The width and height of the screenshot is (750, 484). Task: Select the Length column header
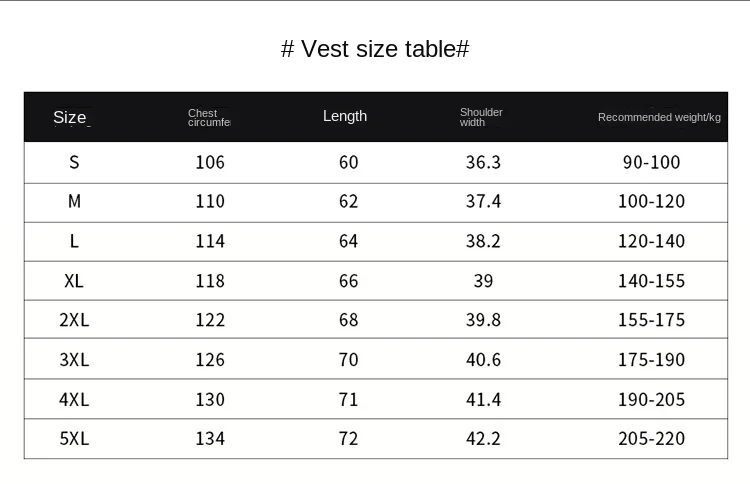[x=345, y=116]
